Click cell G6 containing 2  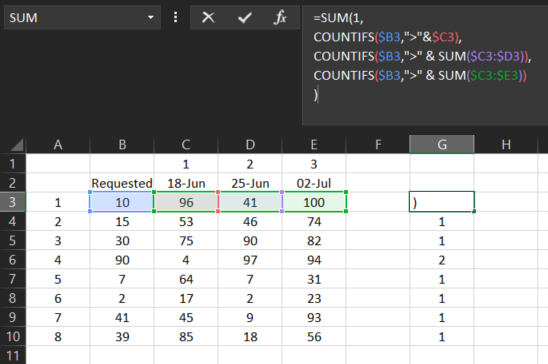pyautogui.click(x=442, y=260)
